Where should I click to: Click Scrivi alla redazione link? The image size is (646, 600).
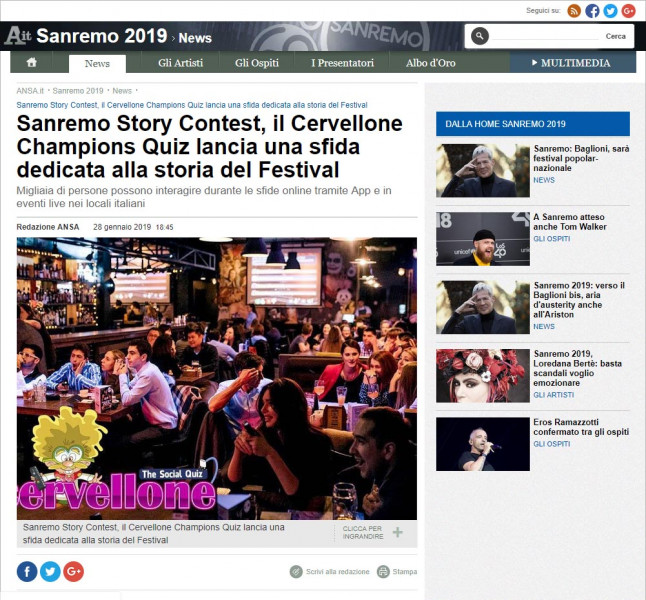[337, 572]
